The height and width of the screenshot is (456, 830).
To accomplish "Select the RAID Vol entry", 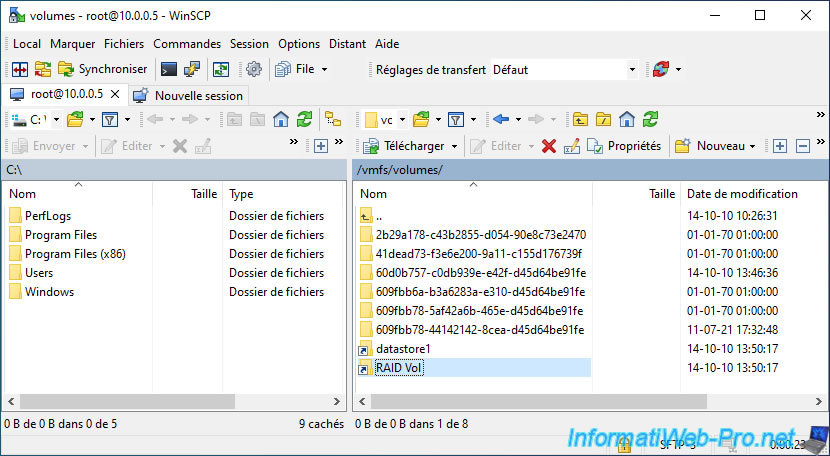I will coord(400,368).
